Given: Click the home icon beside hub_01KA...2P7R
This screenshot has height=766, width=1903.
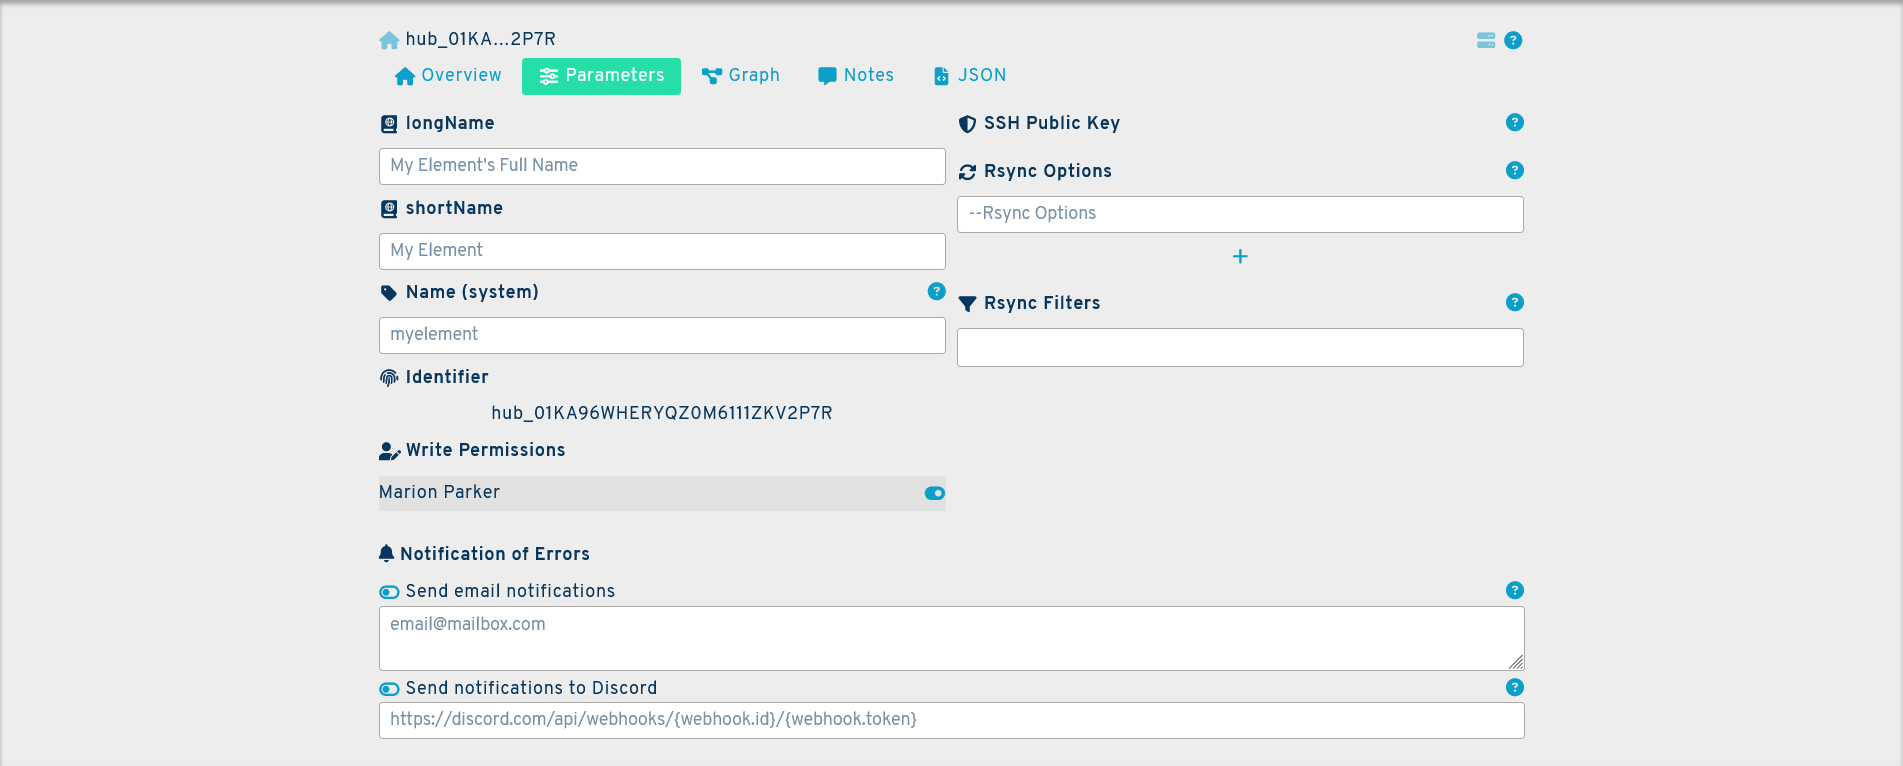Looking at the screenshot, I should [389, 40].
